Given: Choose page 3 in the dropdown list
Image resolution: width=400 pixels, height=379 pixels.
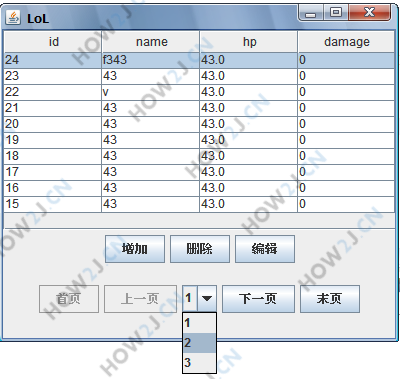Looking at the screenshot, I should 199,362.
